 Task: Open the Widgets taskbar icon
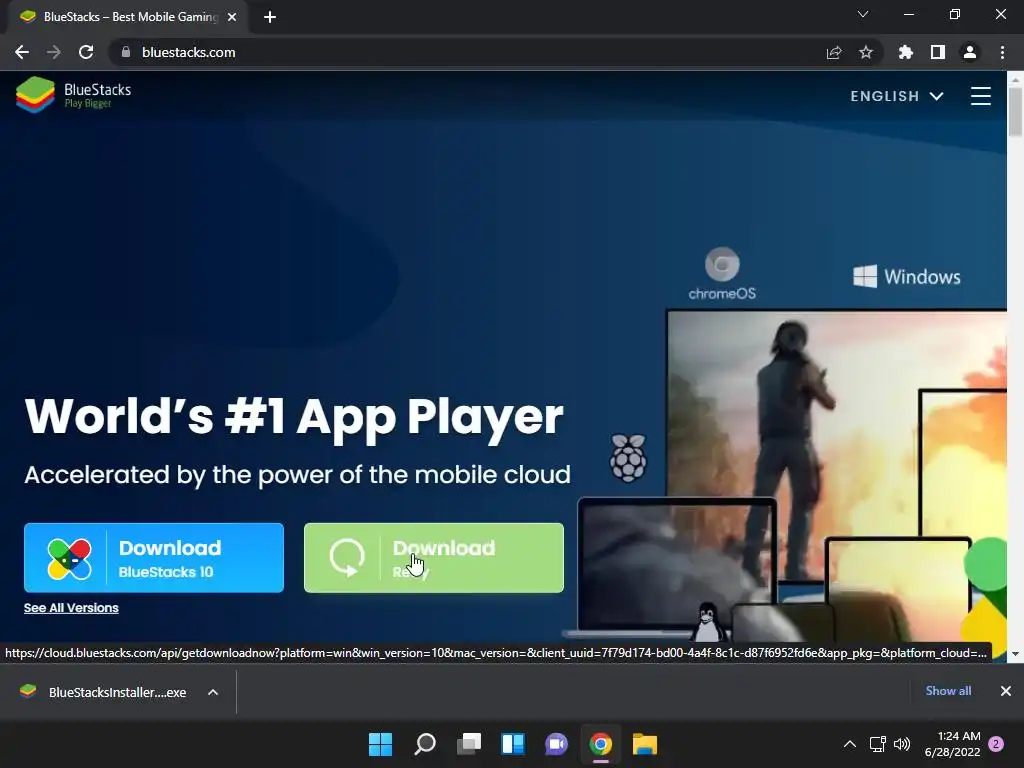(x=513, y=744)
